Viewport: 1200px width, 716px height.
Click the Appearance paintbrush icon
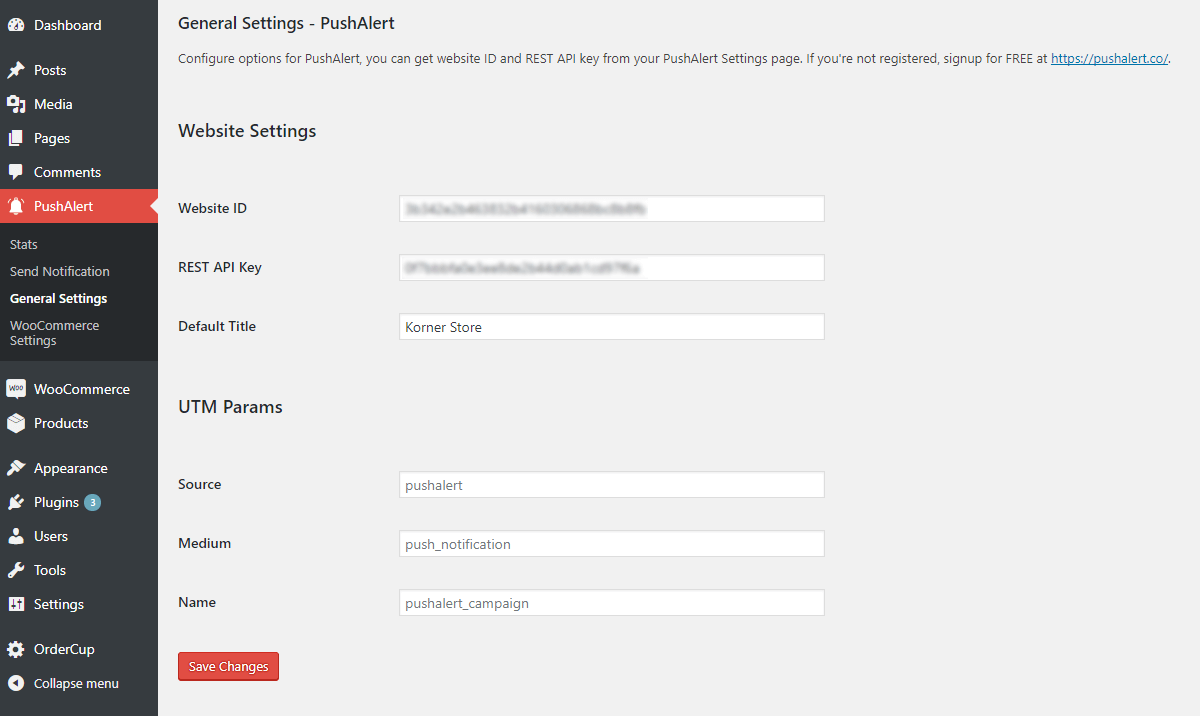(x=16, y=468)
